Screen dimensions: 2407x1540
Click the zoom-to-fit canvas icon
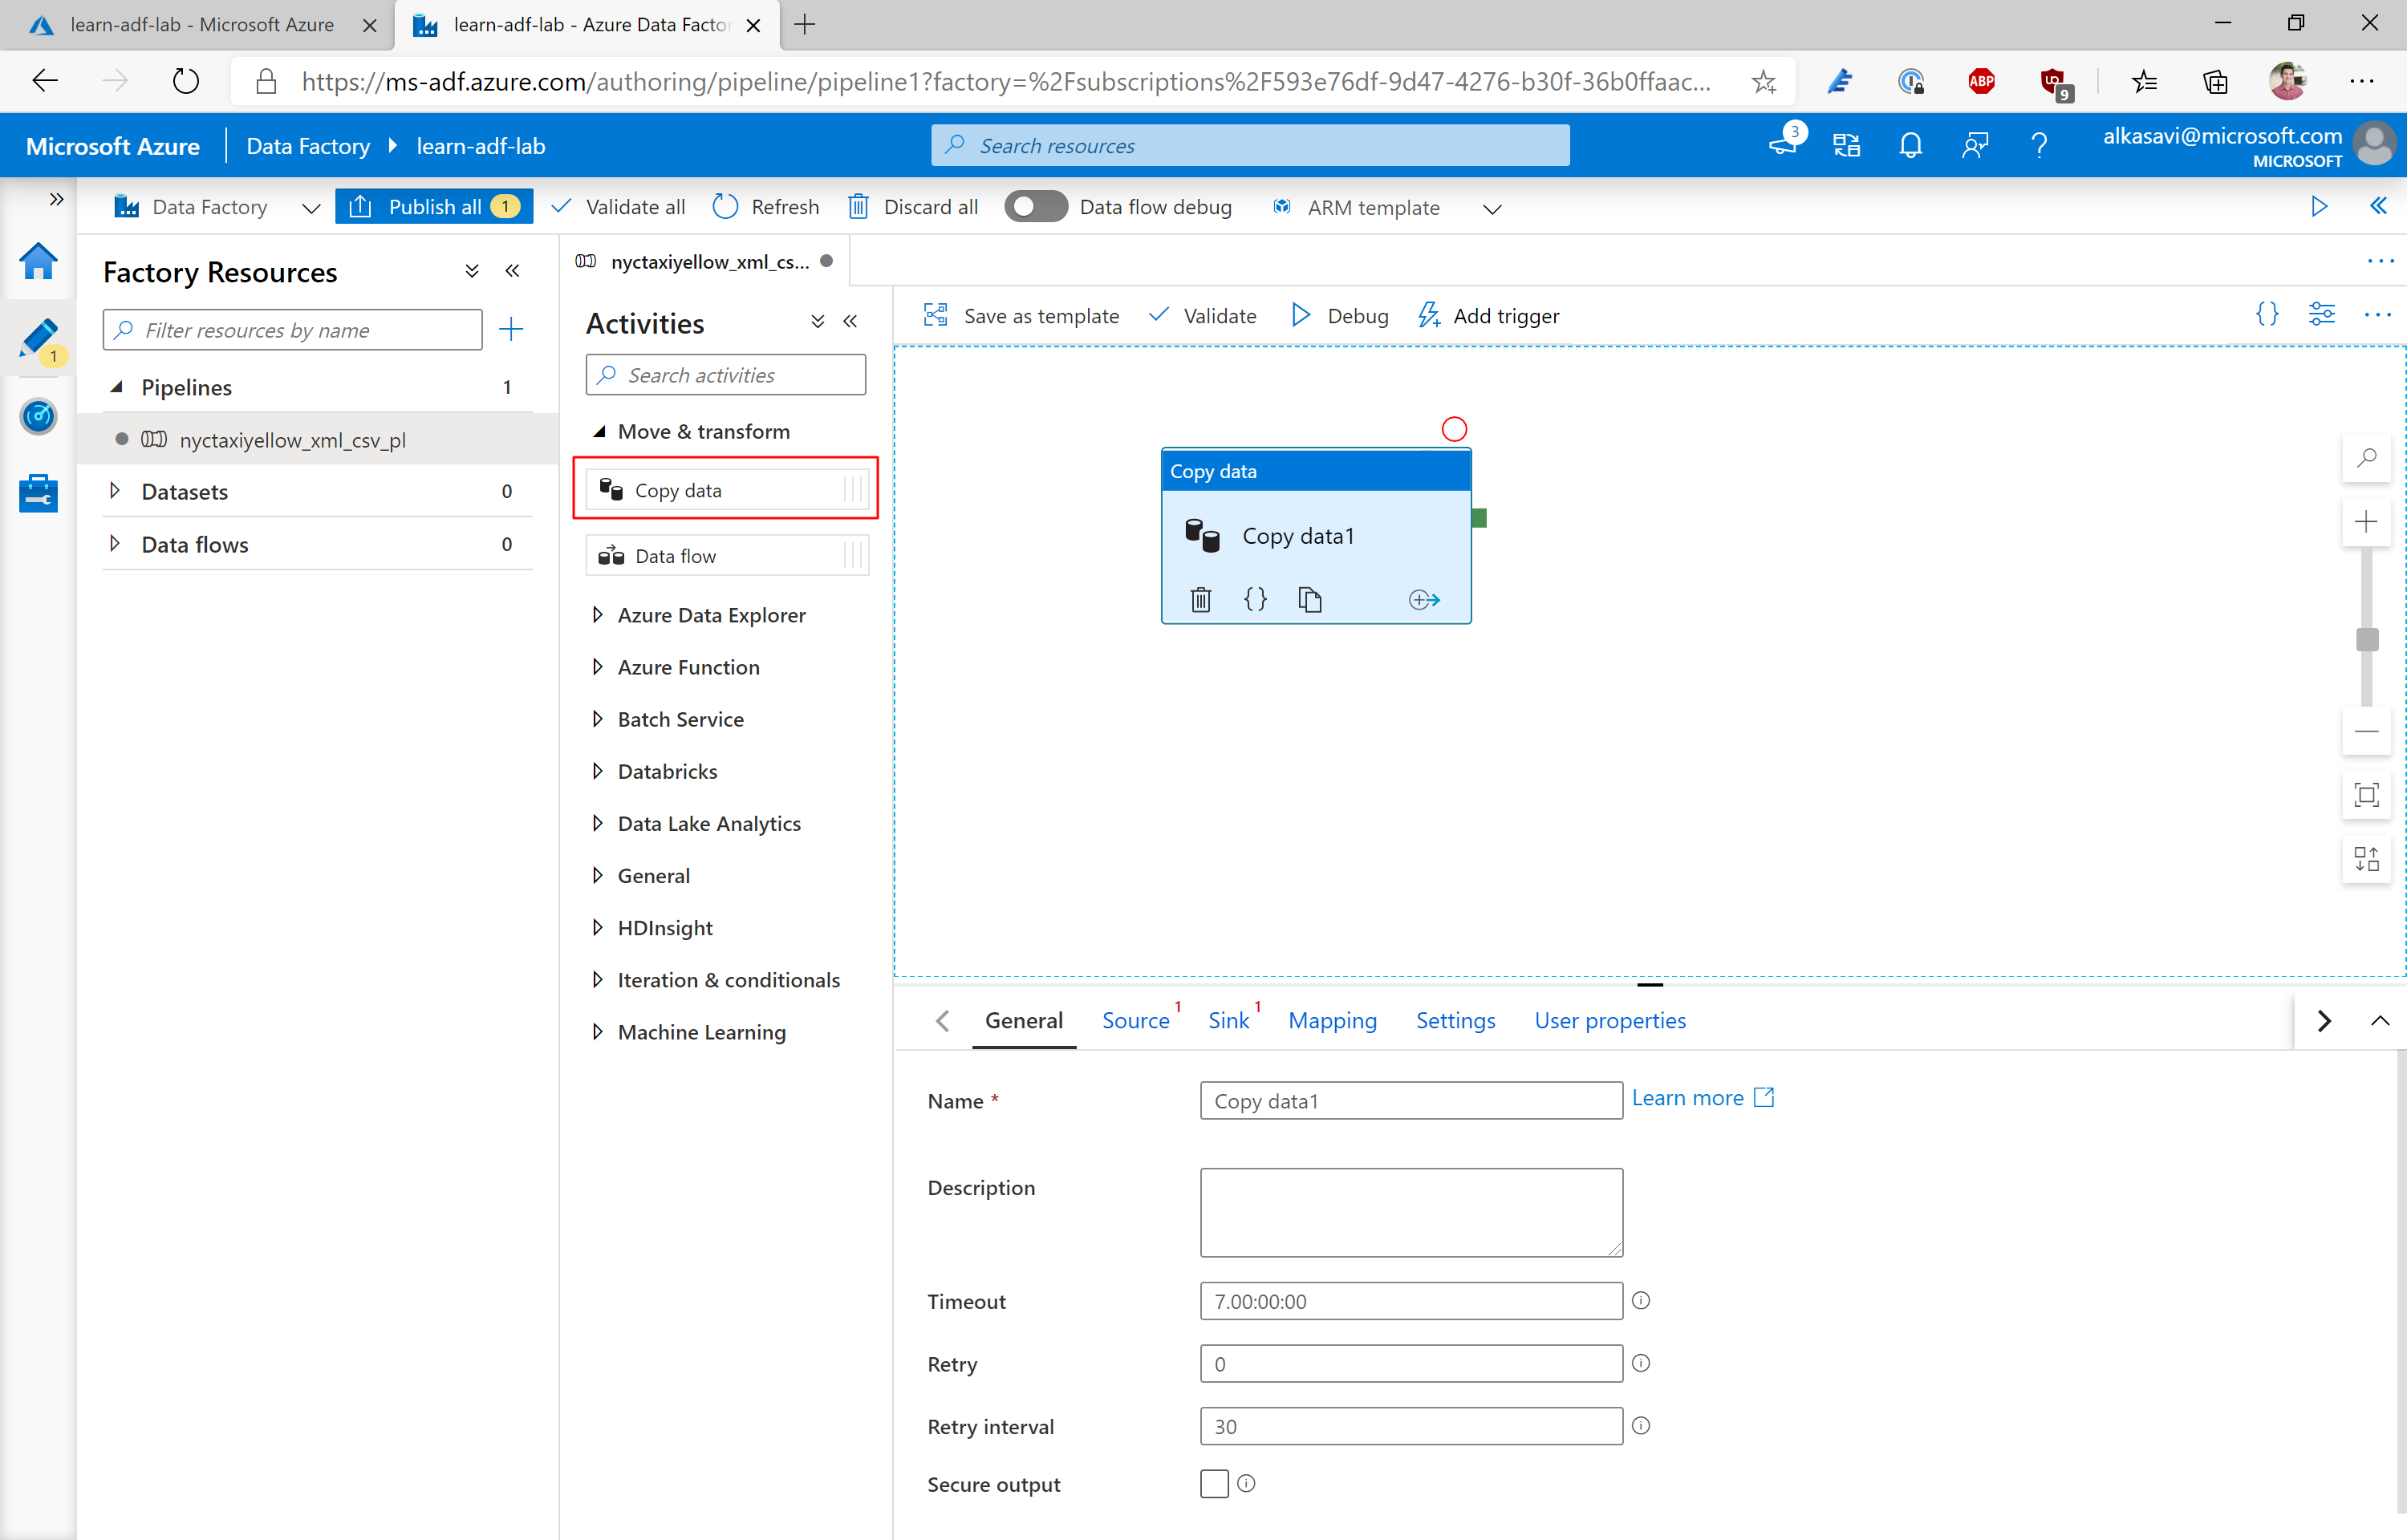point(2365,795)
